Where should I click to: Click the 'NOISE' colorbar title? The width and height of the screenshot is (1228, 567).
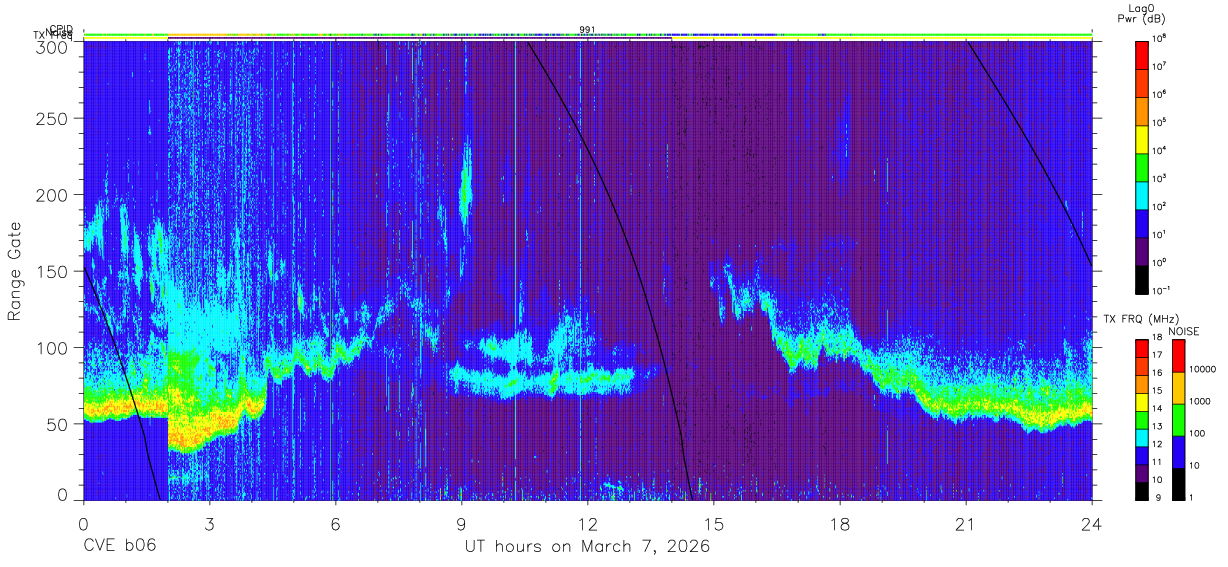1184,330
